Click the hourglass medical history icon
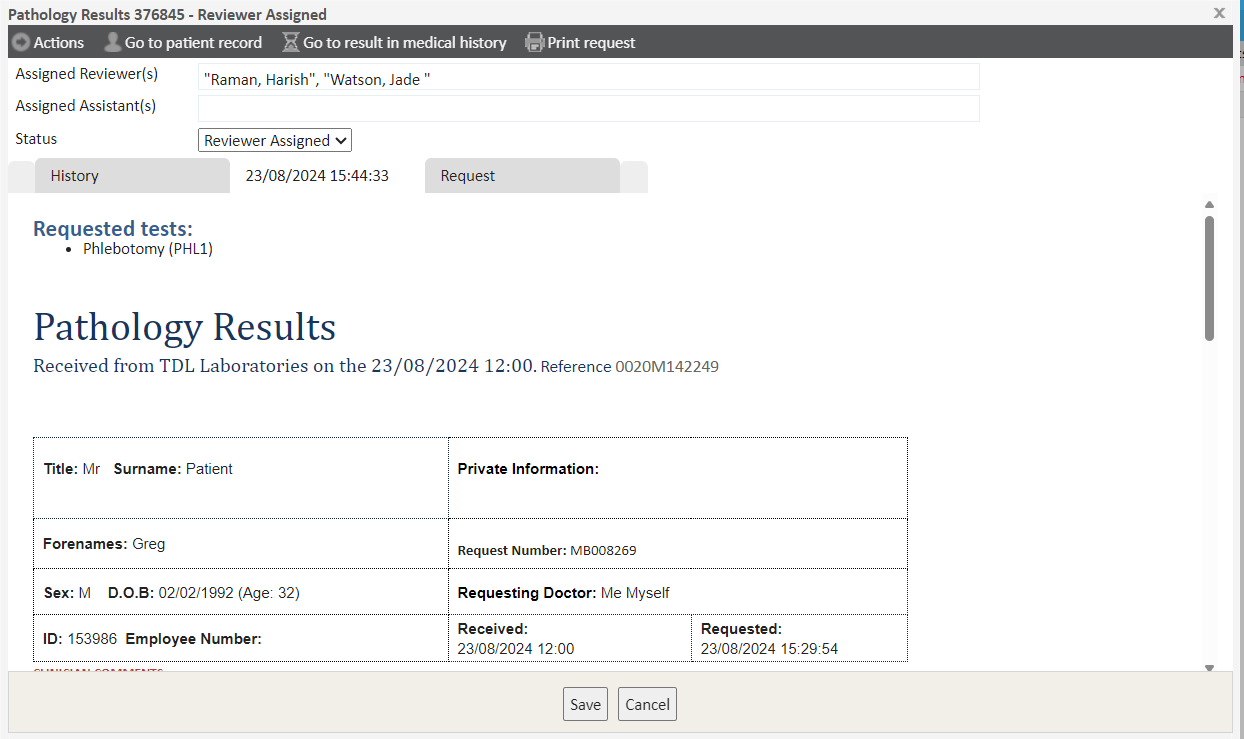This screenshot has height=739, width=1244. pos(291,42)
